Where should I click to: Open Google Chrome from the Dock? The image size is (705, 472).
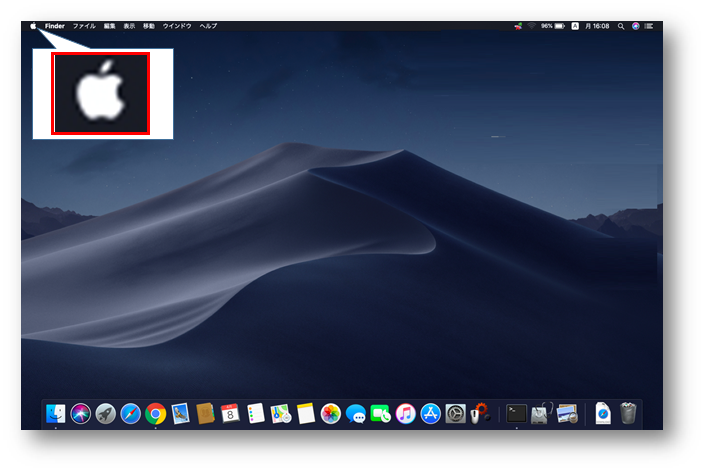[x=156, y=414]
